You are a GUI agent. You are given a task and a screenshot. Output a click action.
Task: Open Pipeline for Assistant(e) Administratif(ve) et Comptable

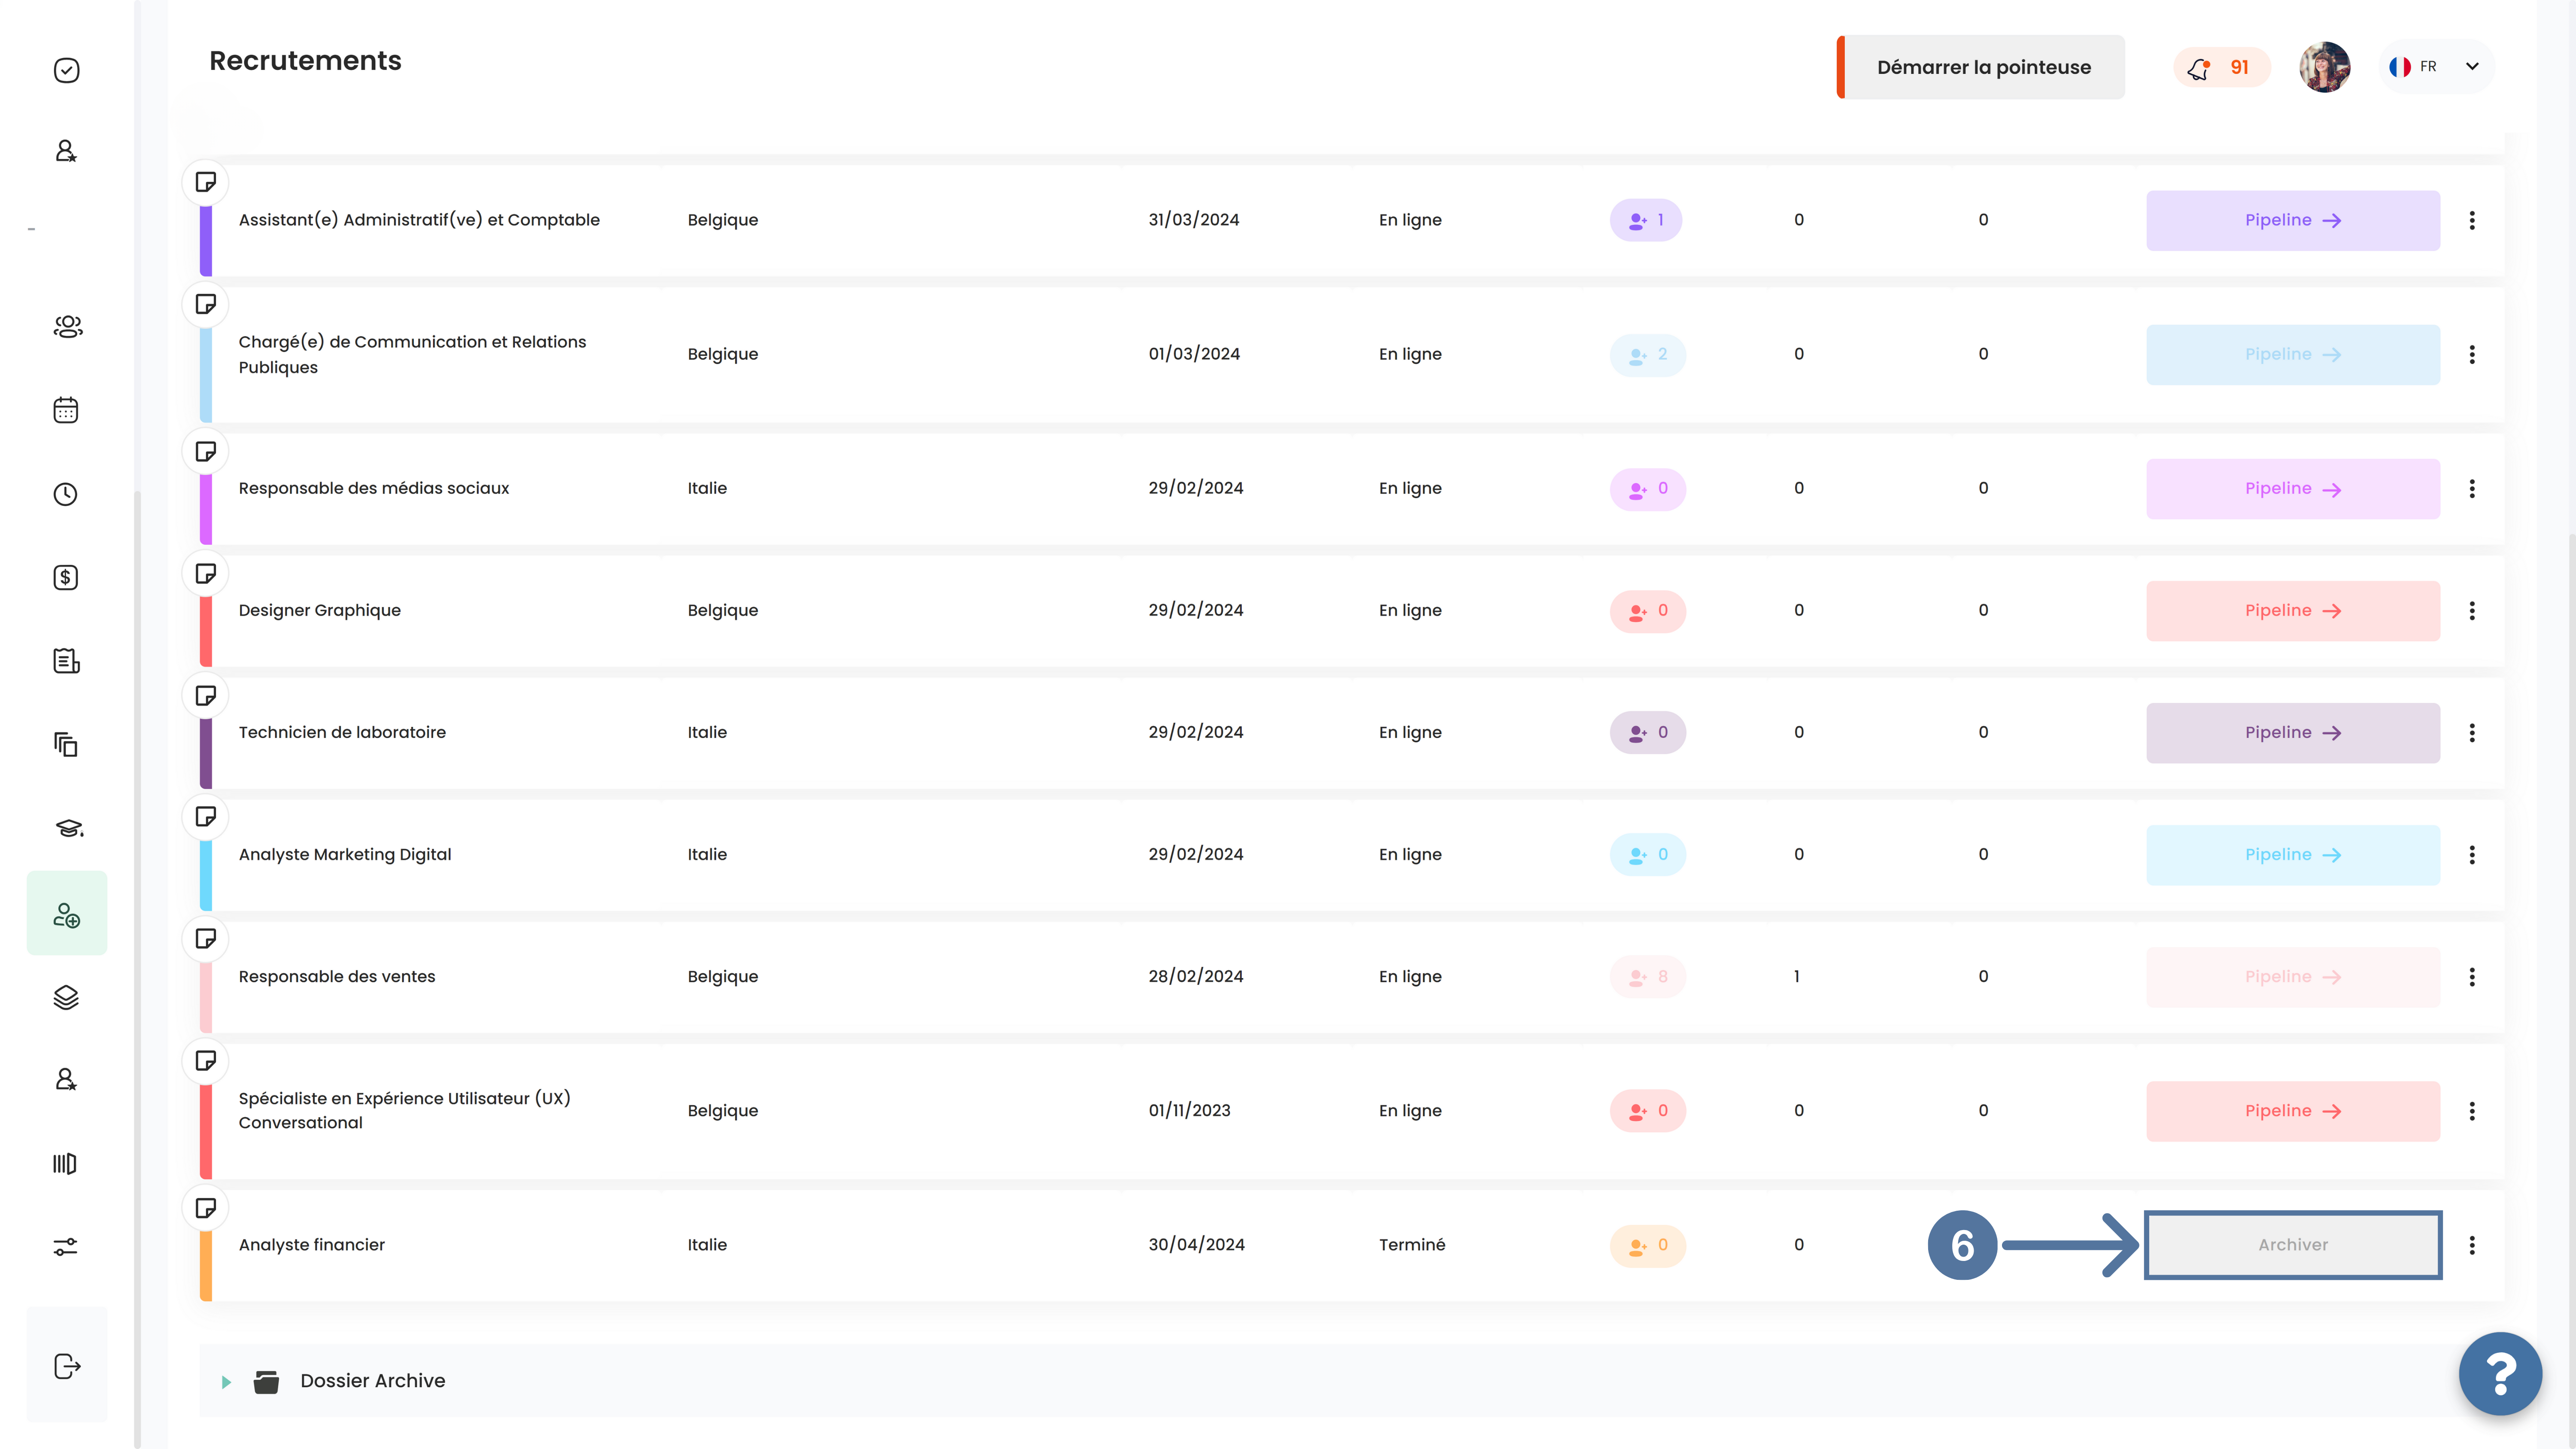pyautogui.click(x=2293, y=220)
